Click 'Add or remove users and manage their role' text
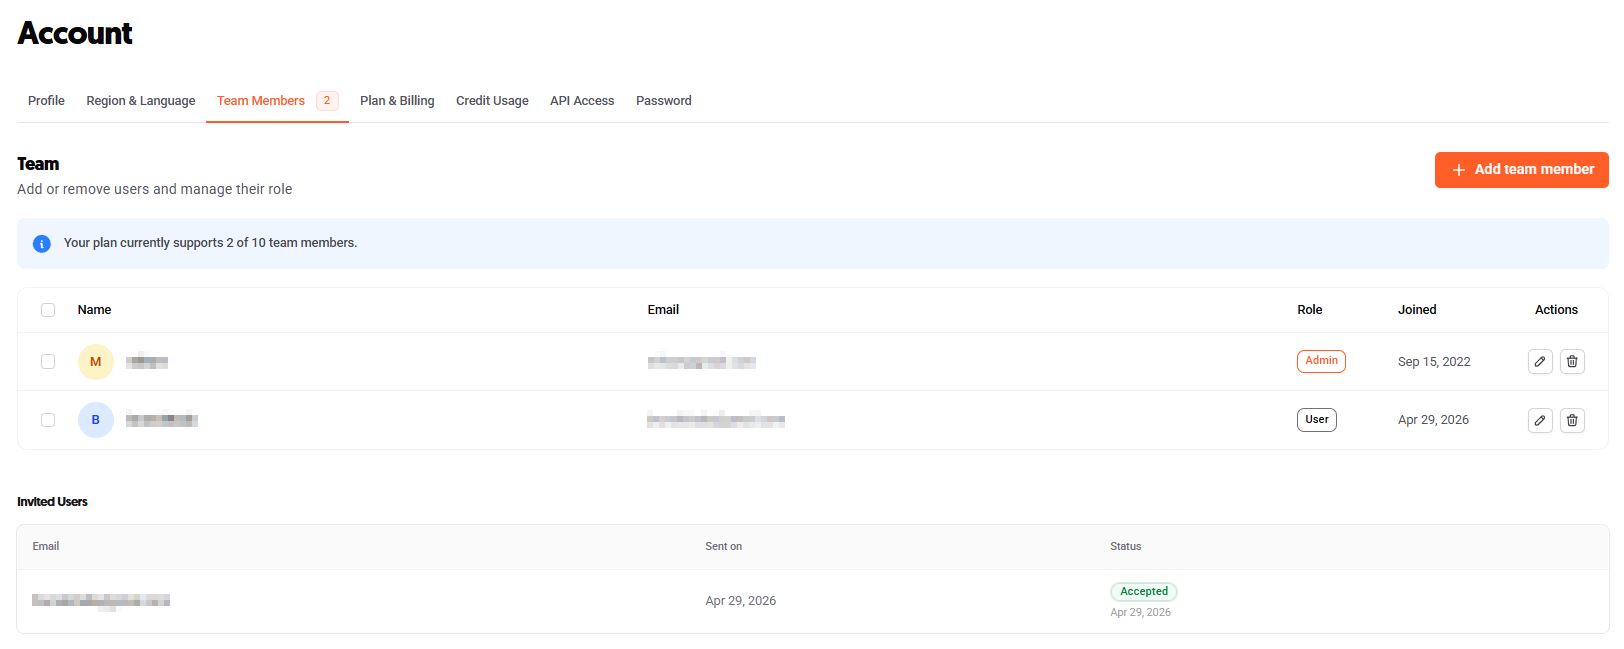The width and height of the screenshot is (1624, 649). 155,189
